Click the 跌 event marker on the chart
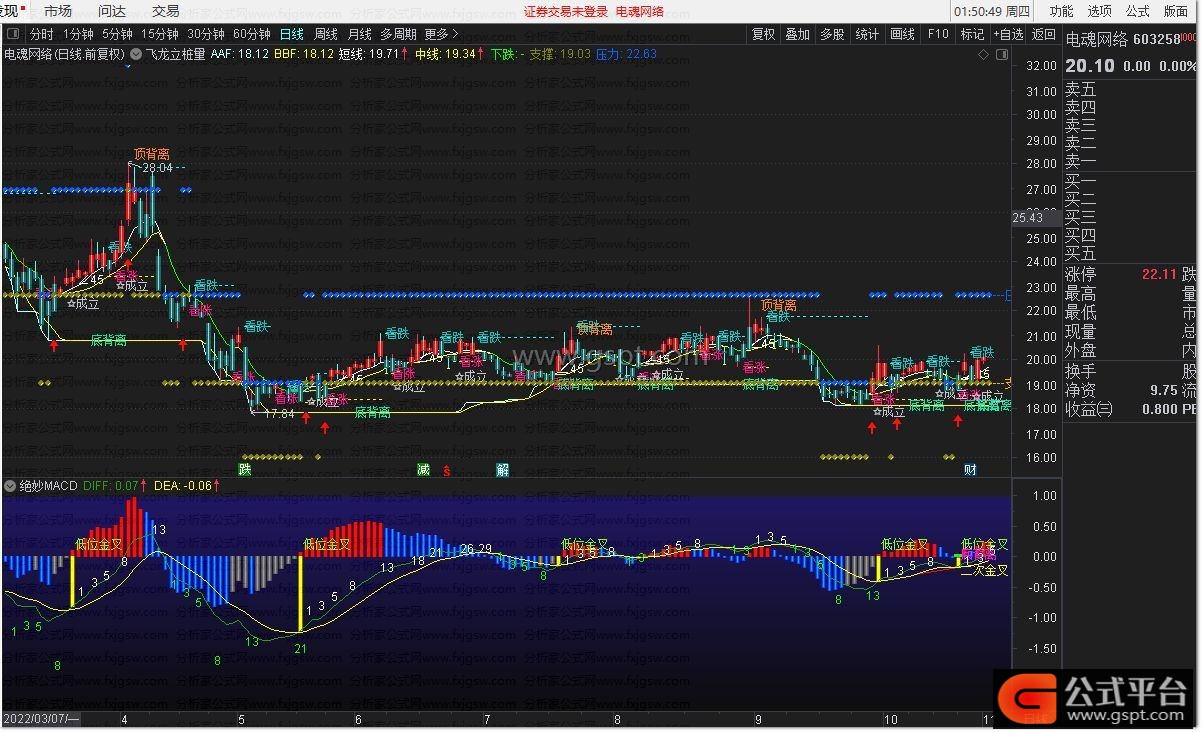This screenshot has width=1203, height=732. [x=244, y=469]
